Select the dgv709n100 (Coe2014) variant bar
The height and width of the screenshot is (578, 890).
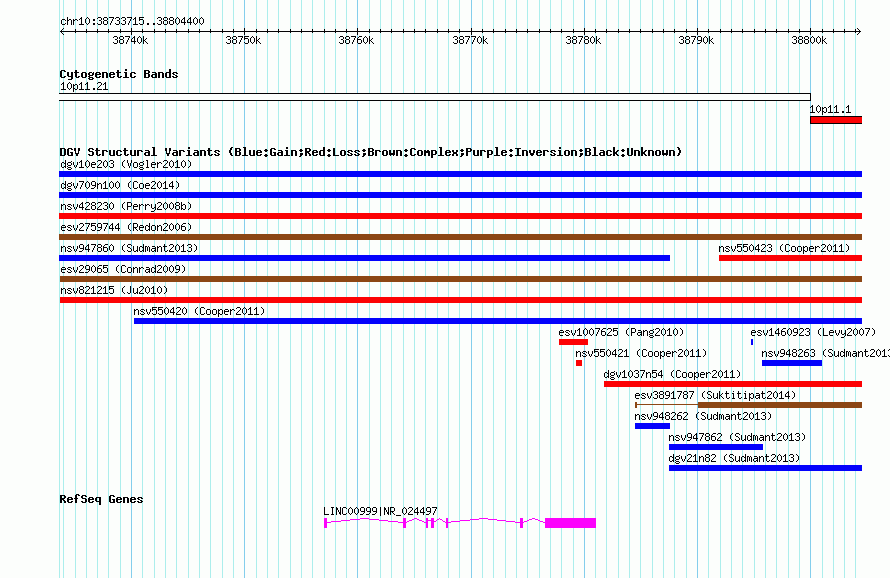(x=460, y=195)
